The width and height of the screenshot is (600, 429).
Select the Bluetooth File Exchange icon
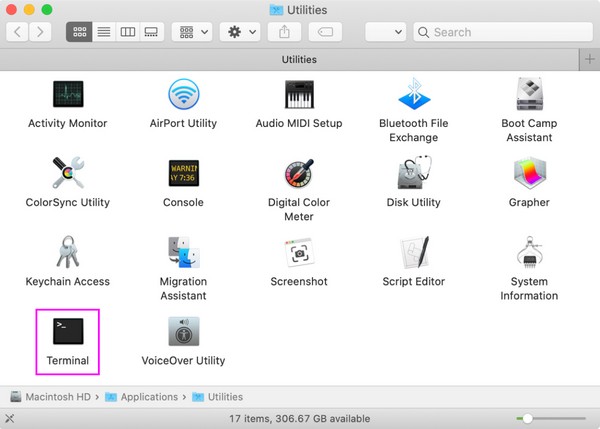(x=414, y=94)
